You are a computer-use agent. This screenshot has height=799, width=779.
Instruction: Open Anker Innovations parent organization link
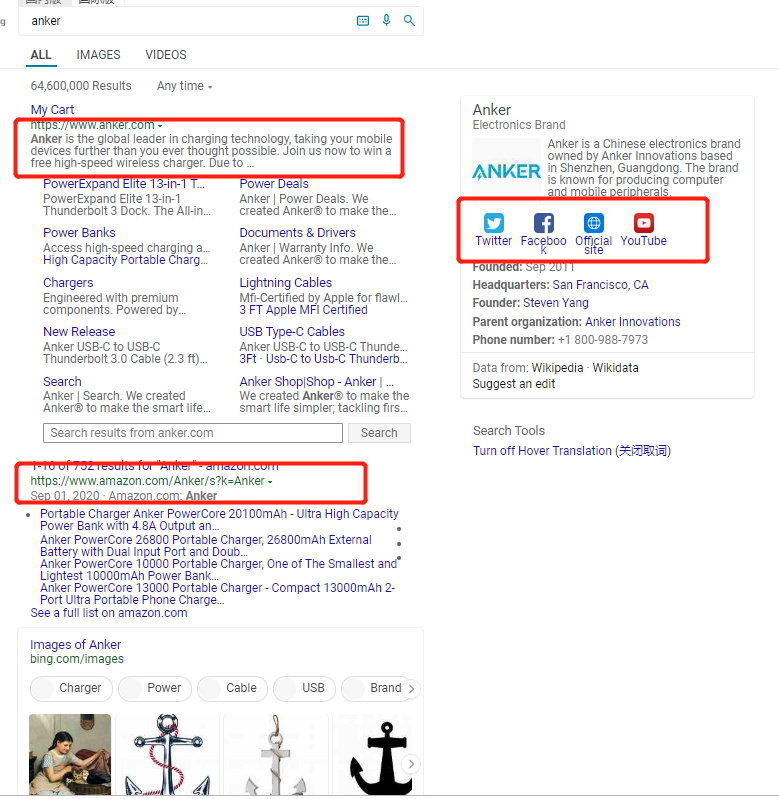(x=633, y=322)
